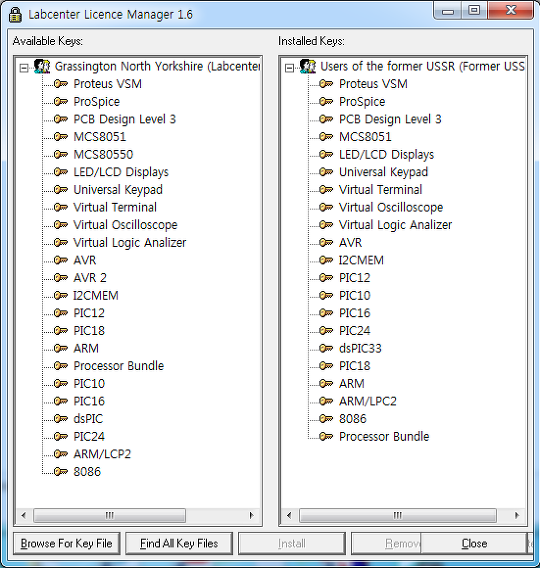
Task: Select Virtual Terminal in Available Keys
Action: (x=115, y=207)
